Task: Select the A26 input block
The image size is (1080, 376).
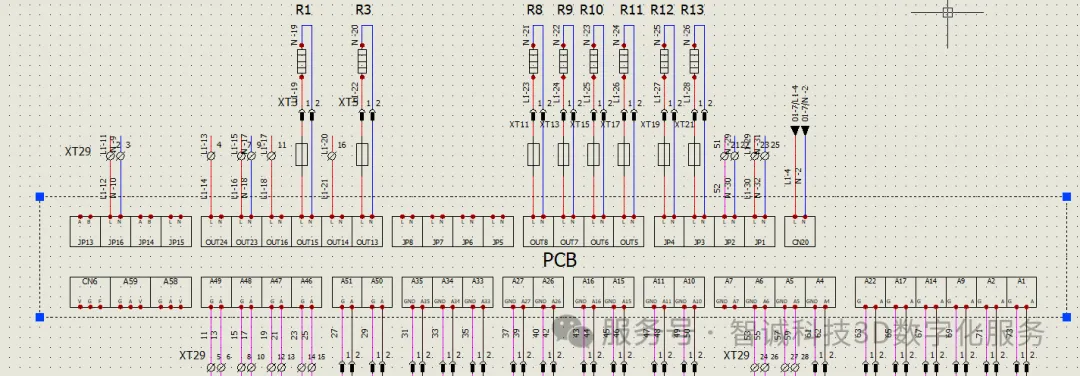Action: [548, 292]
